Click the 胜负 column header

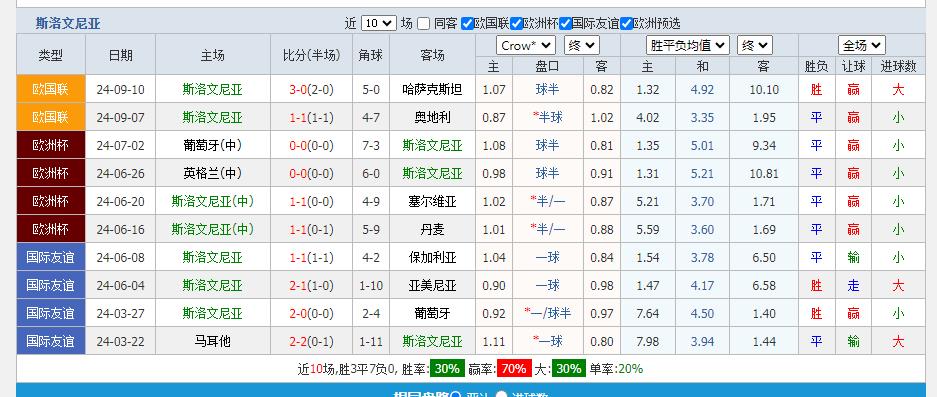click(x=816, y=66)
